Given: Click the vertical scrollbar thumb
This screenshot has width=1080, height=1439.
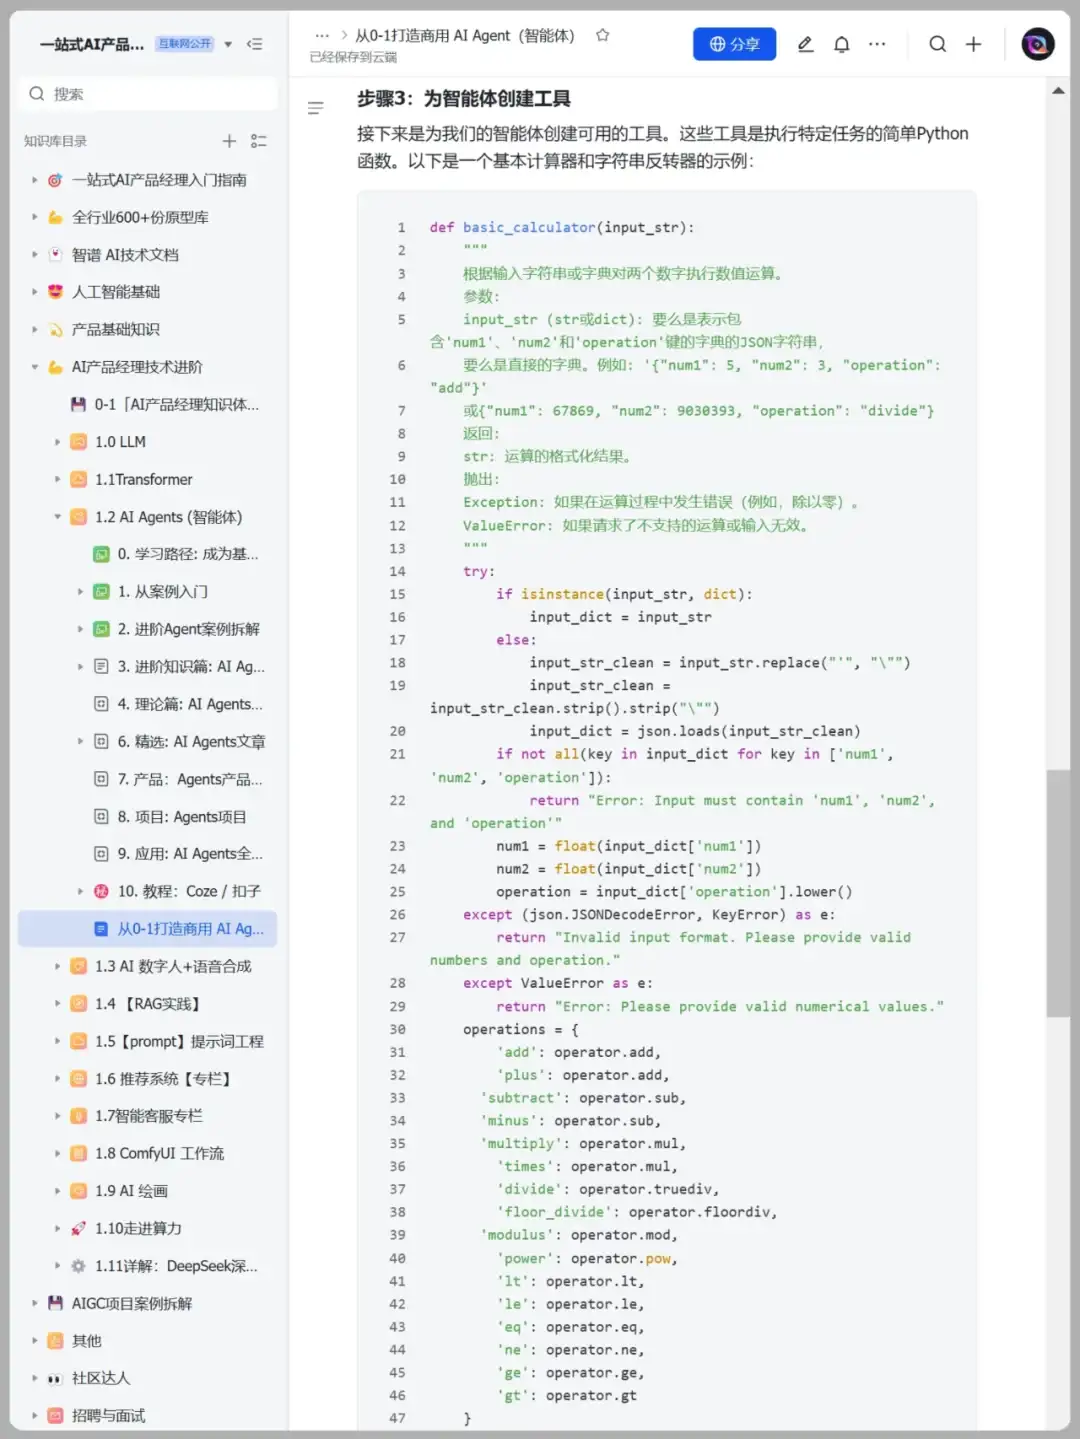Looking at the screenshot, I should click(1057, 892).
